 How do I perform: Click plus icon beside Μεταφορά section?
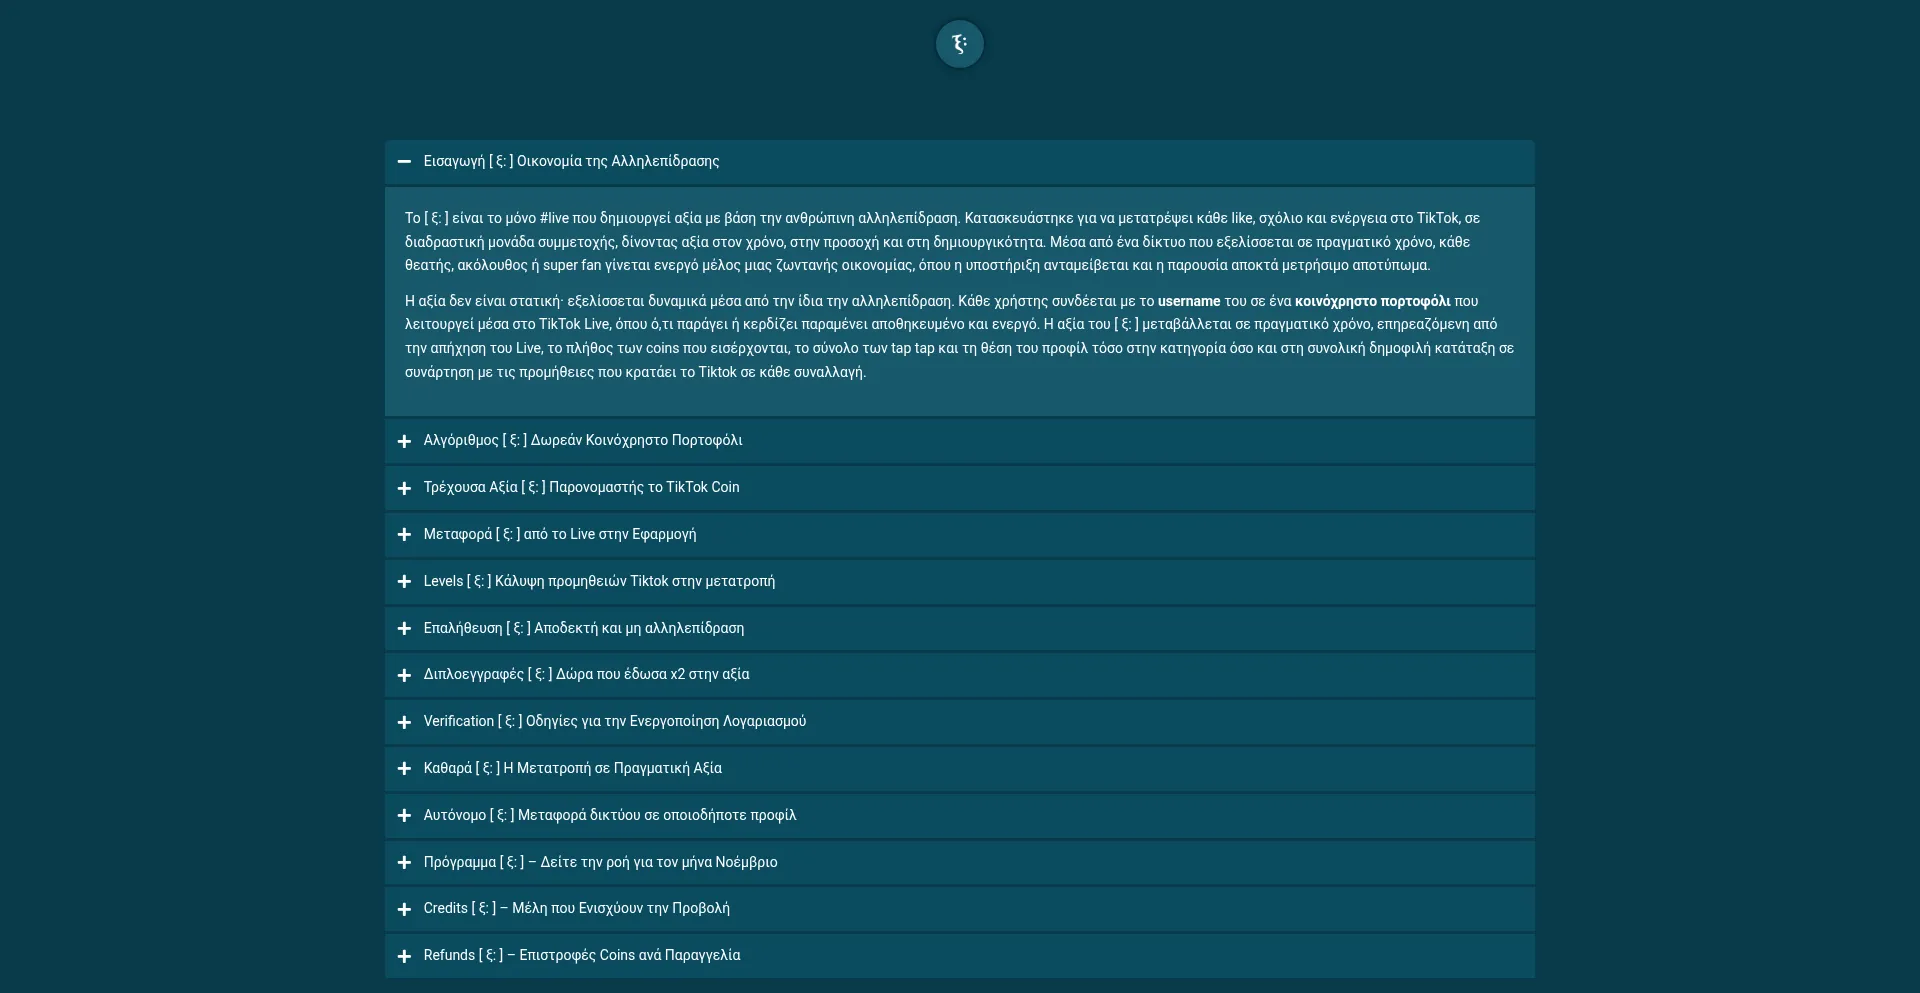pyautogui.click(x=404, y=535)
